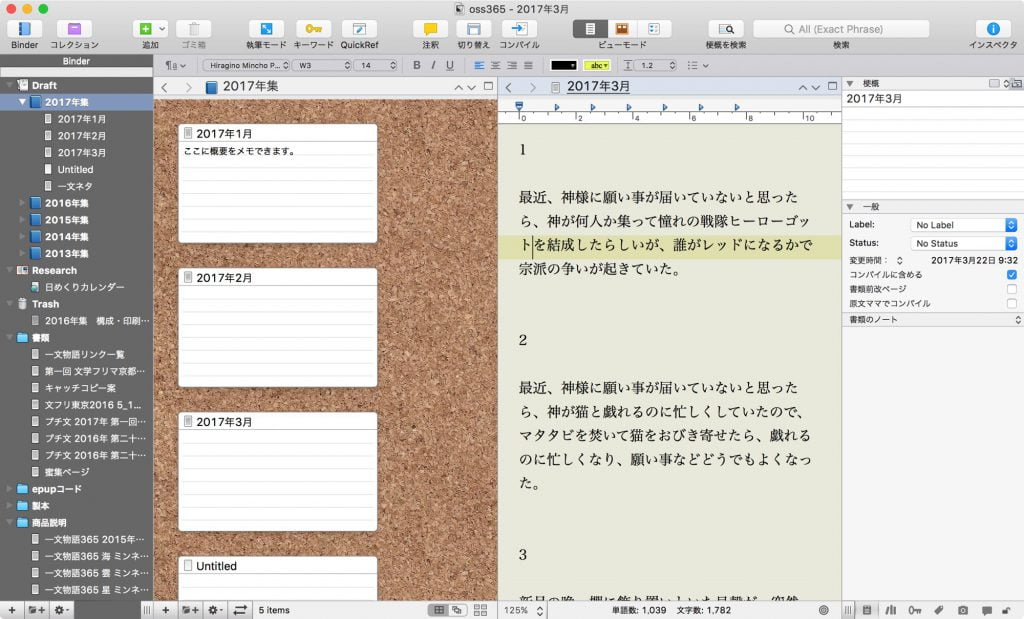Apply bold formatting
Viewport: 1024px width, 619px height.
pos(417,65)
